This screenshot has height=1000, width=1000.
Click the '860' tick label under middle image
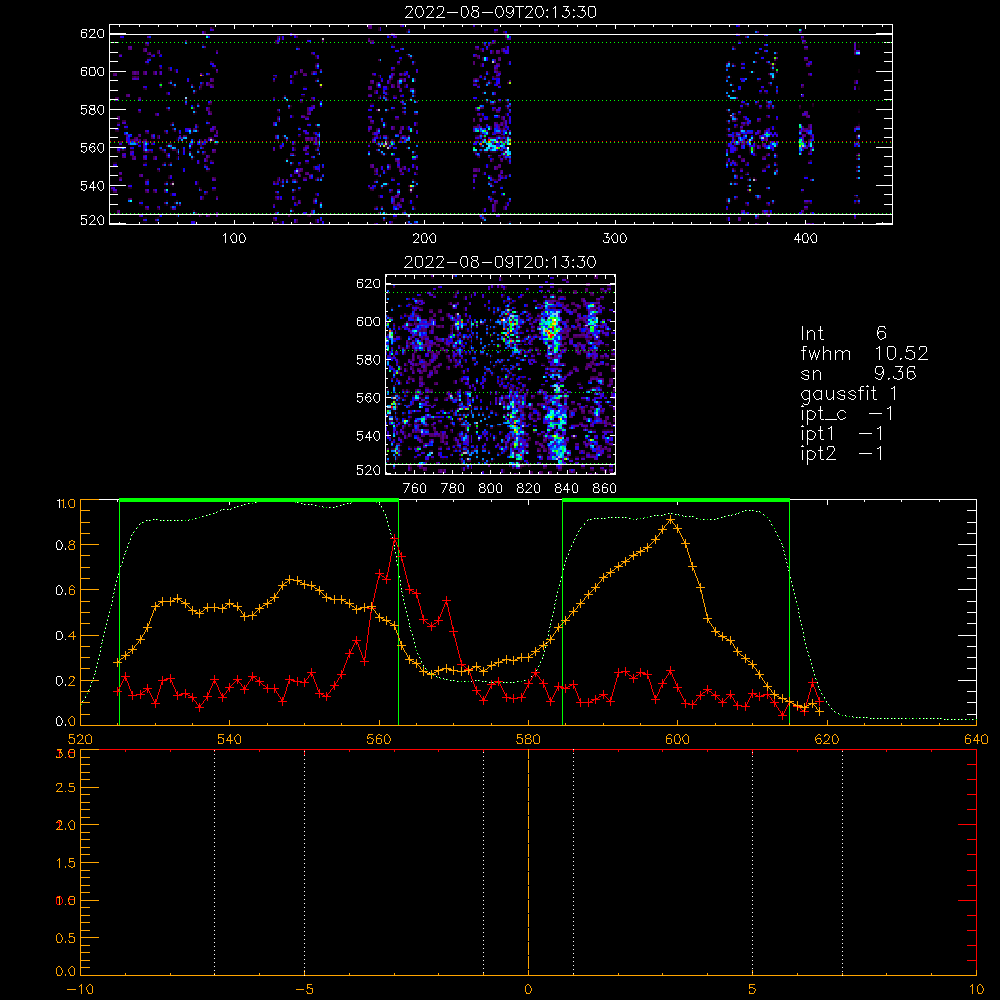click(x=605, y=489)
